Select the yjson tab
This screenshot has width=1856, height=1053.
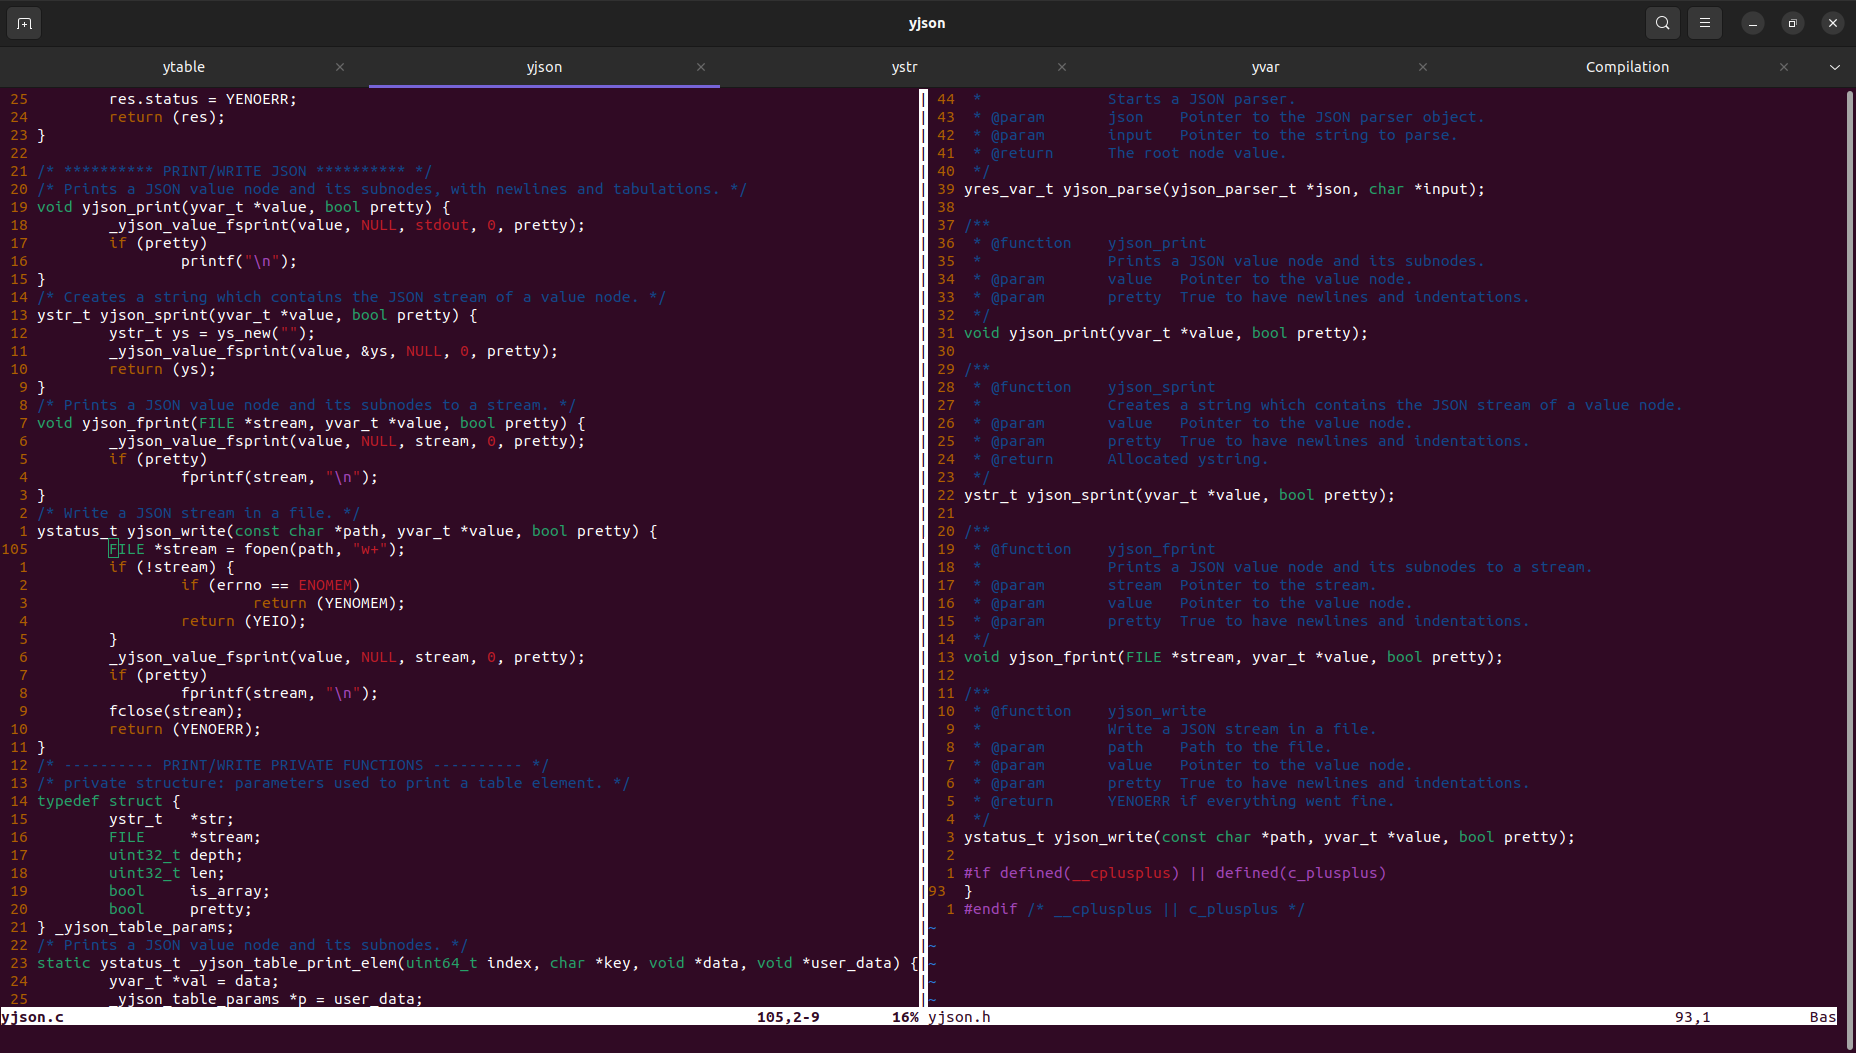[544, 67]
